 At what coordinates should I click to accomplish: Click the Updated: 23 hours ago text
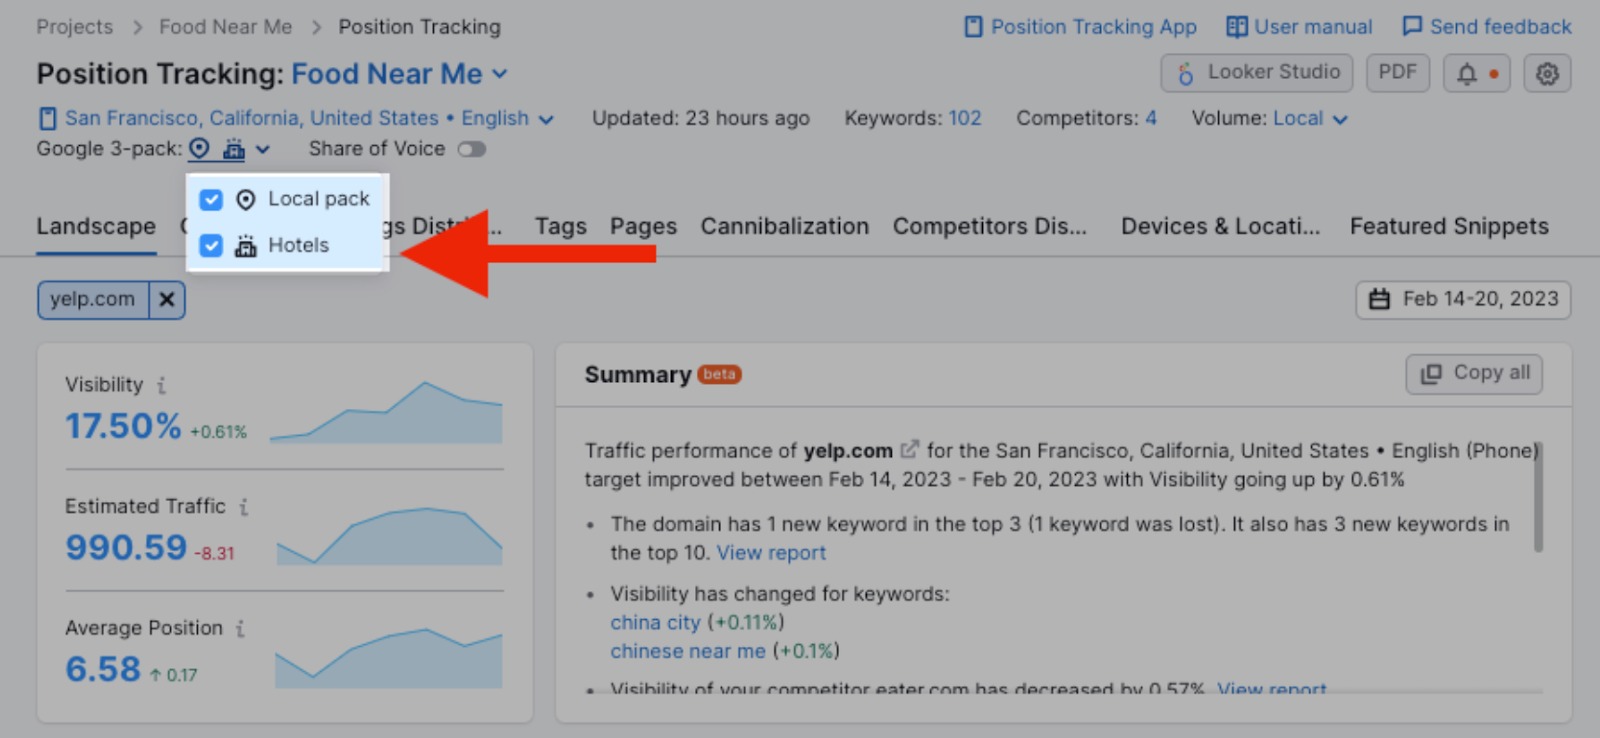[x=701, y=118]
